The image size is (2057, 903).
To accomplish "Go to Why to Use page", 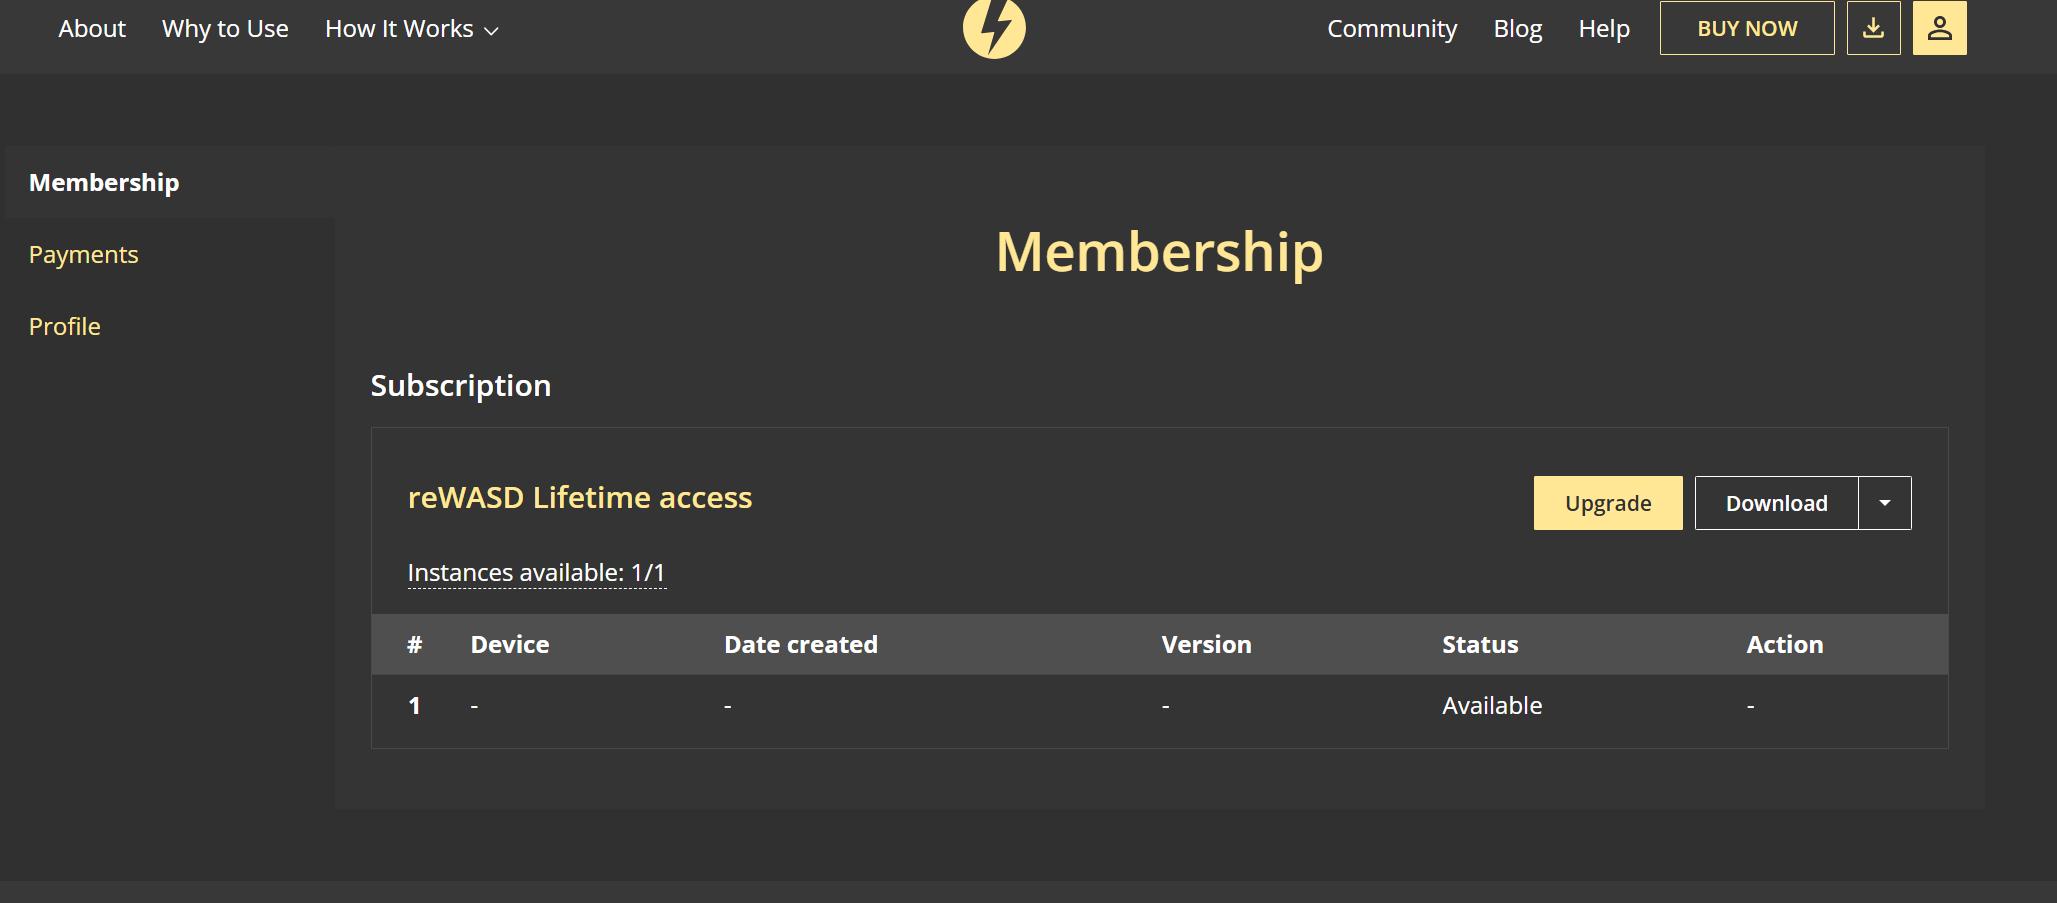I will coord(225,29).
